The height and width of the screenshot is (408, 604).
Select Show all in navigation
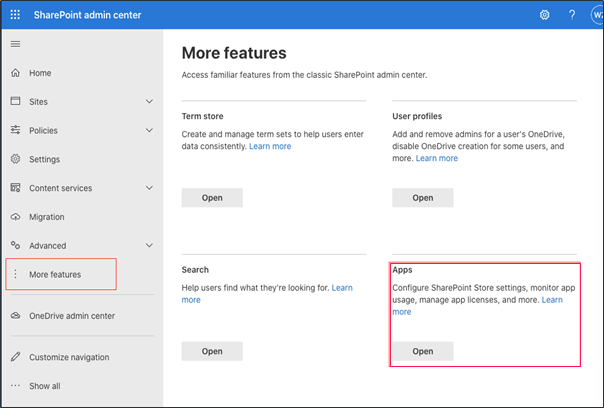(44, 386)
